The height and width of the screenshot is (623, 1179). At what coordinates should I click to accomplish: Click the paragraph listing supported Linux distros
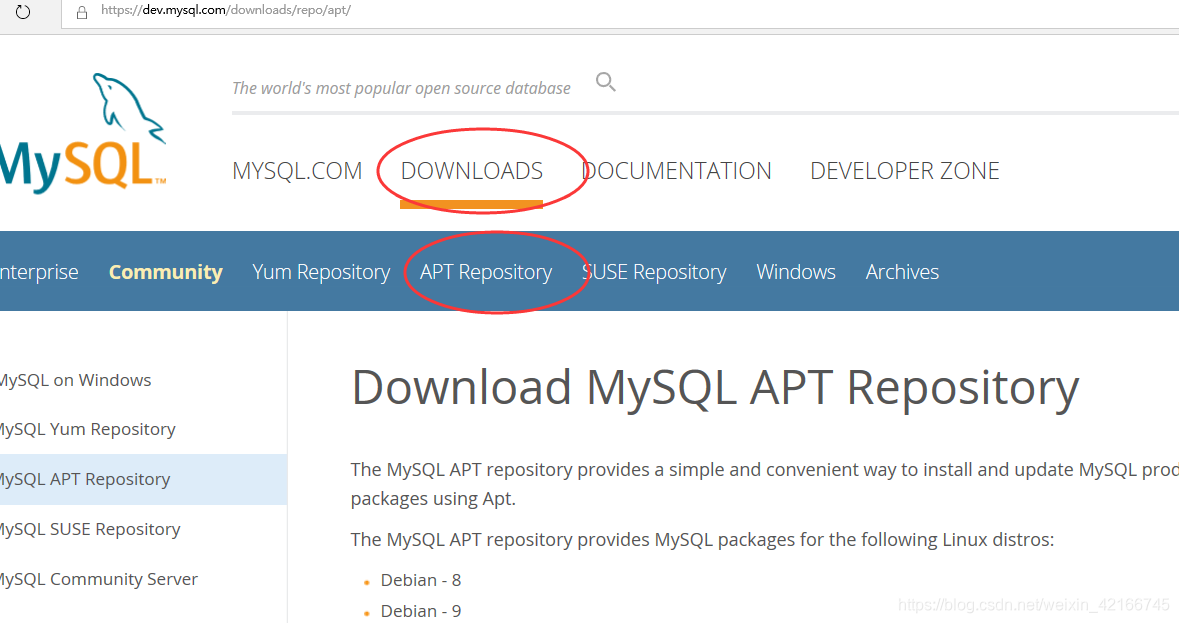pyautogui.click(x=702, y=540)
